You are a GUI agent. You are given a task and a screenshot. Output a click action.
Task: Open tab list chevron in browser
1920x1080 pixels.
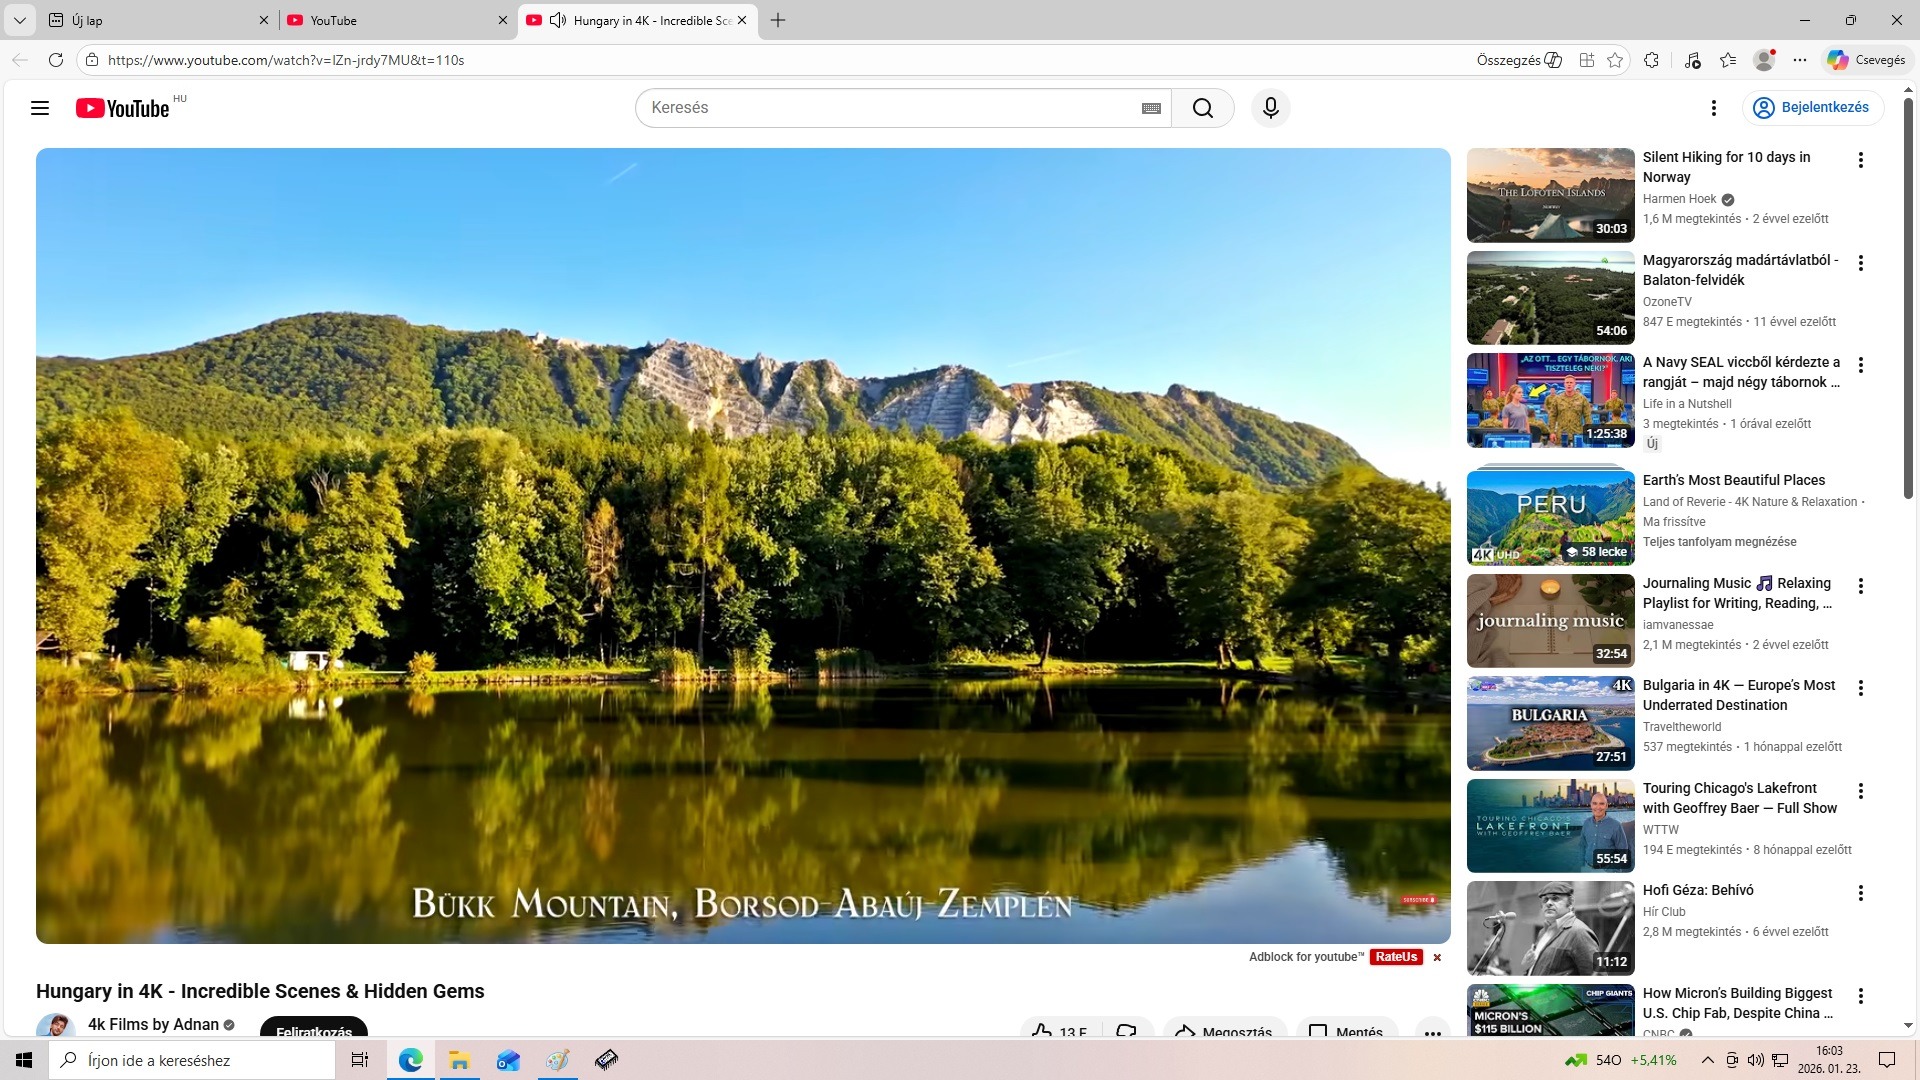point(19,20)
